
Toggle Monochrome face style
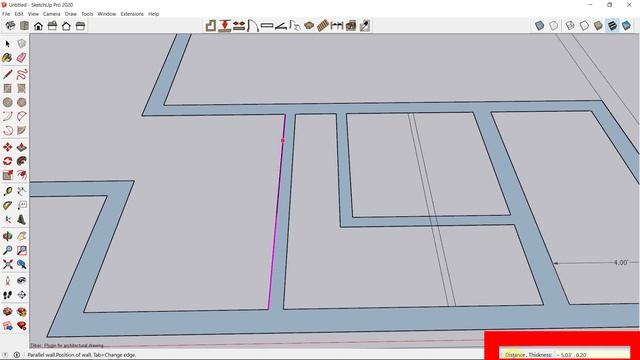(x=627, y=25)
